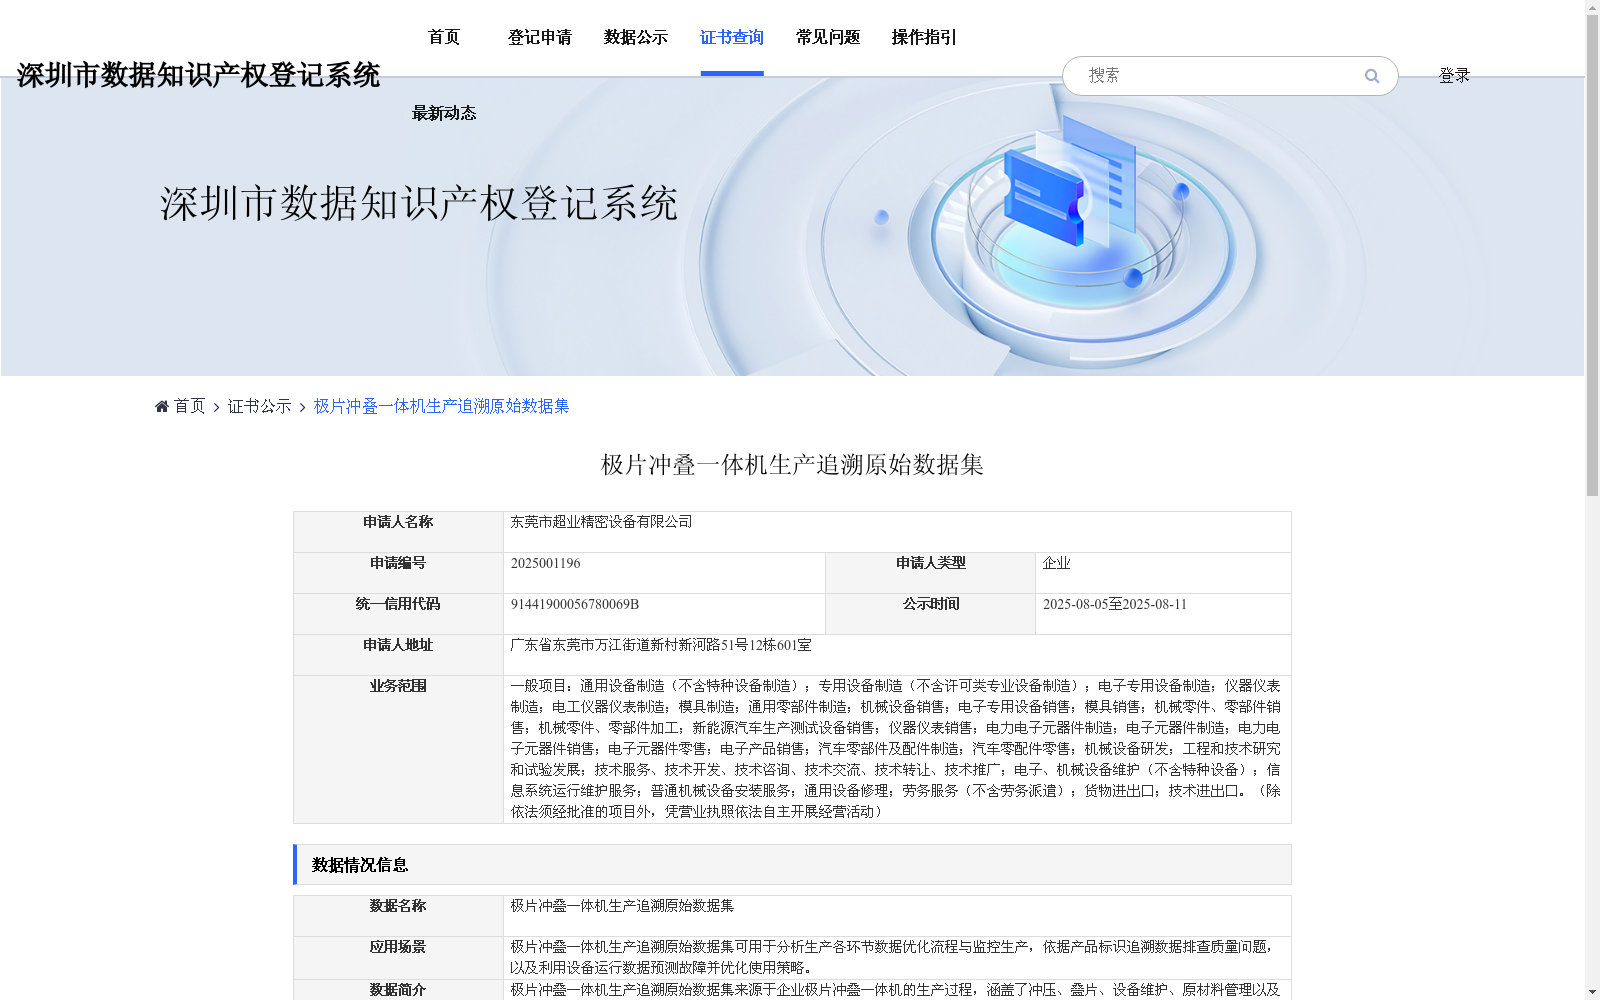Click the scrollbar up arrow
The image size is (1600, 1000).
click(1592, 6)
